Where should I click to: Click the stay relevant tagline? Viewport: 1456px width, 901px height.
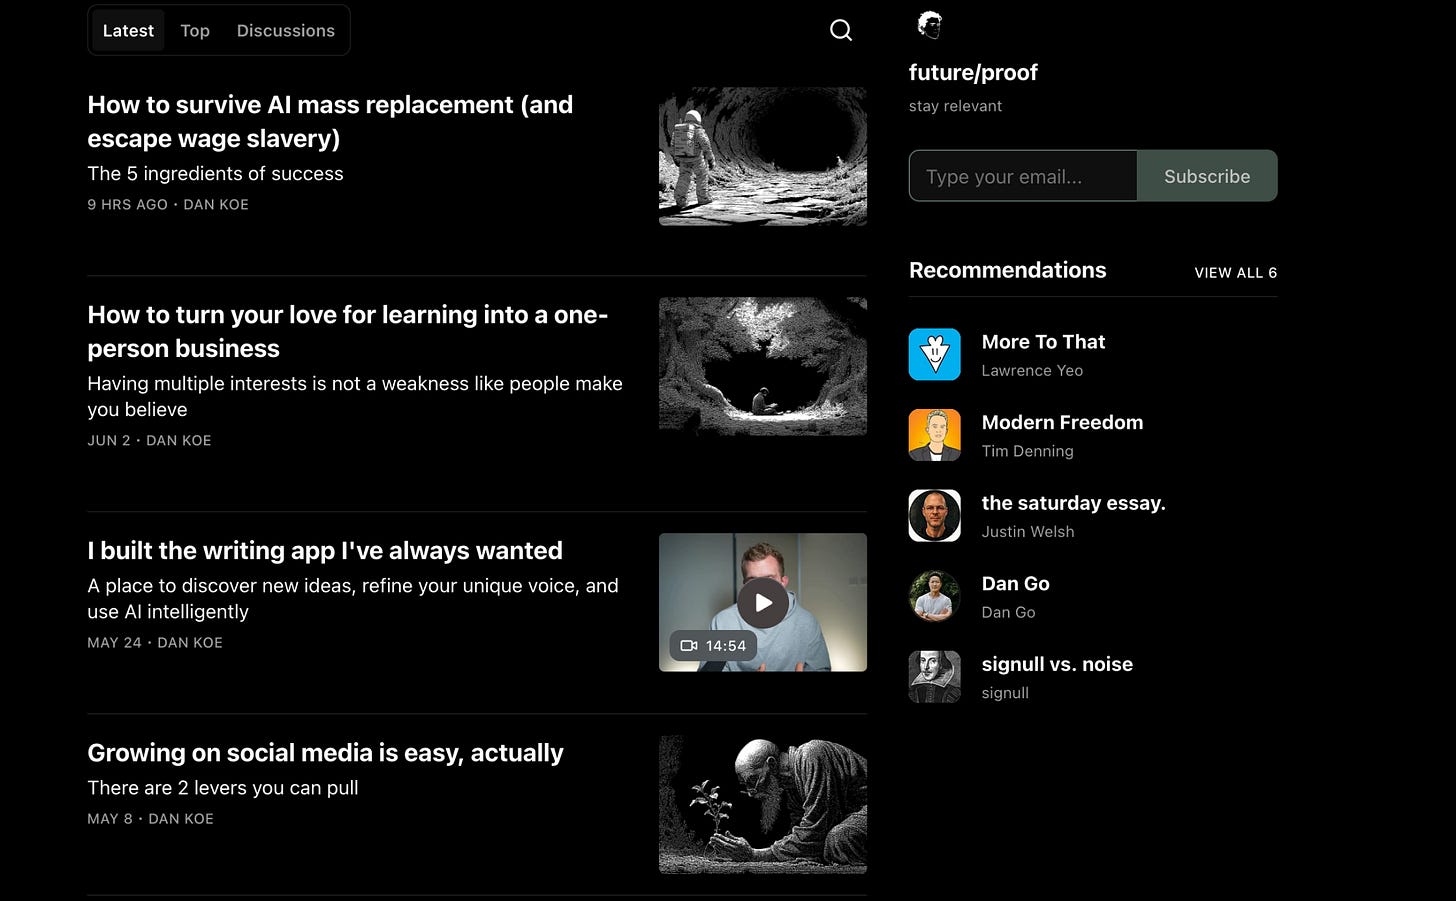click(x=955, y=106)
